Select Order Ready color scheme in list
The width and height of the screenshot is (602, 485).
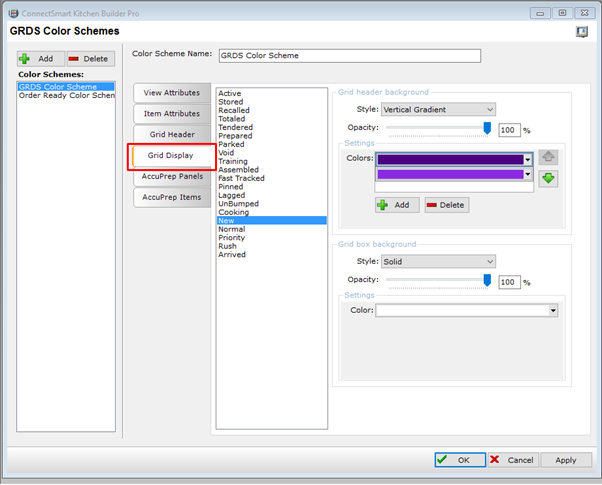pyautogui.click(x=67, y=96)
